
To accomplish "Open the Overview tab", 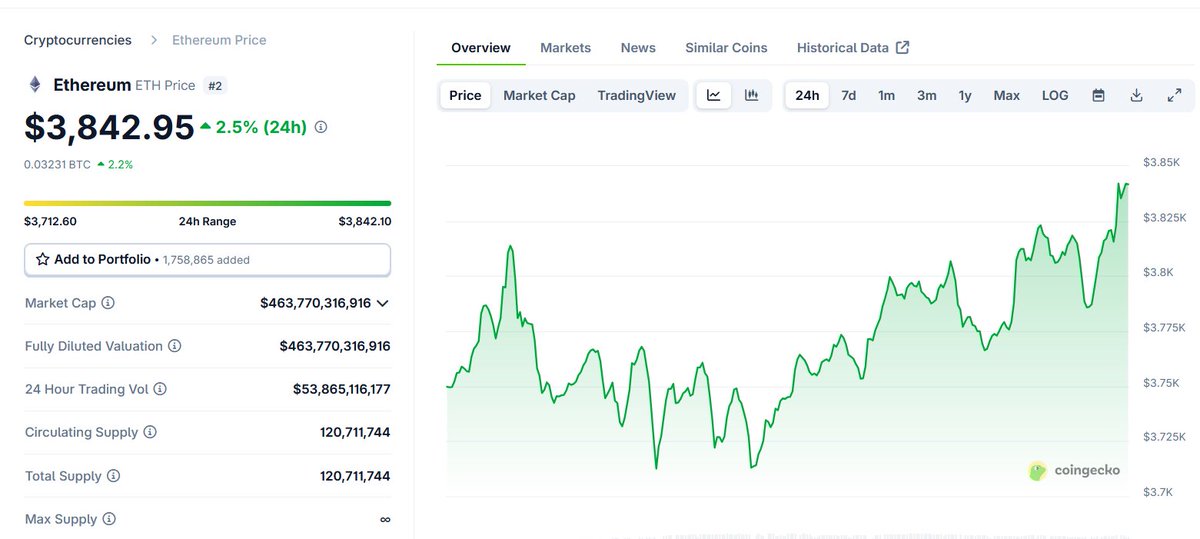I will 481,47.
